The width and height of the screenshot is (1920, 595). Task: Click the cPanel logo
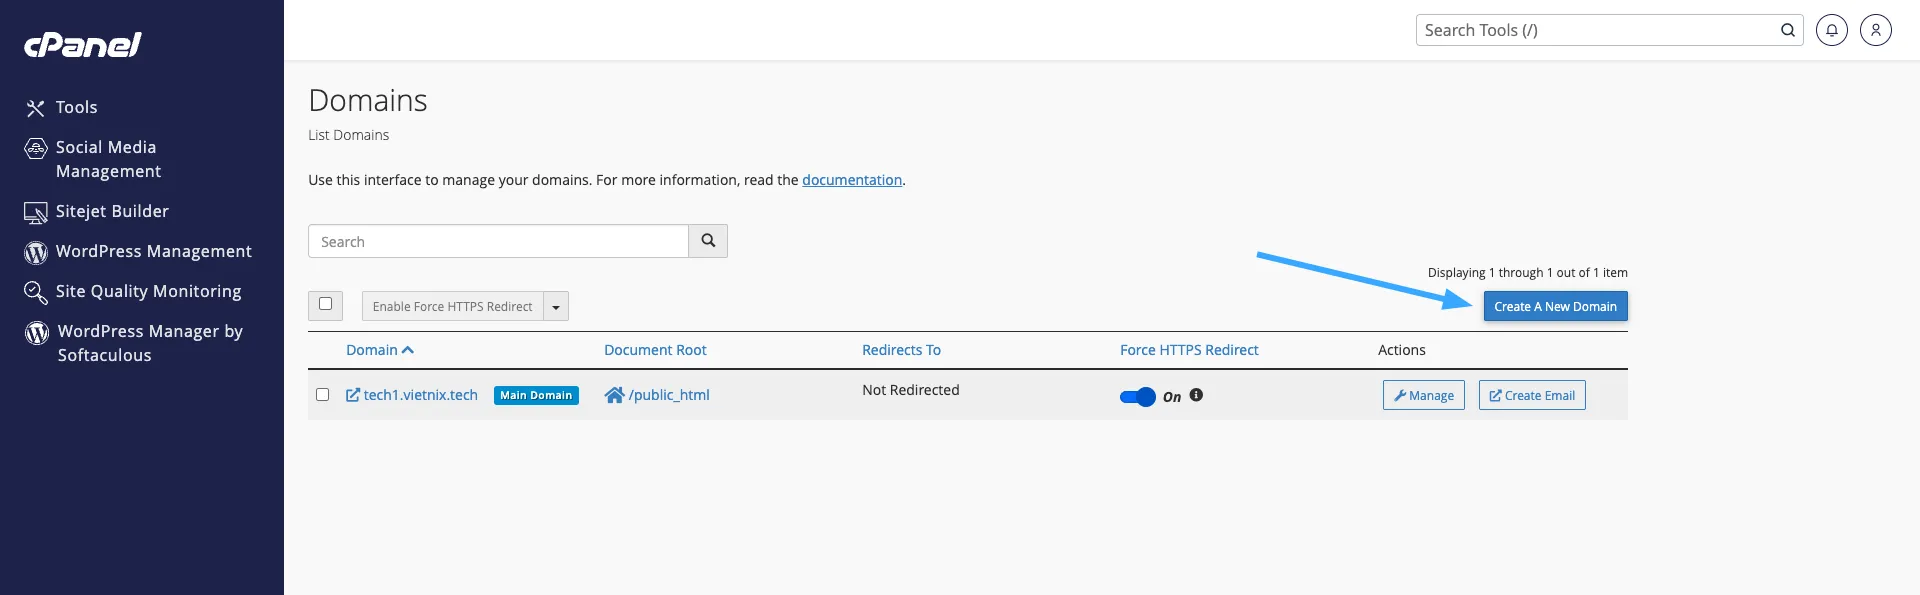[82, 45]
